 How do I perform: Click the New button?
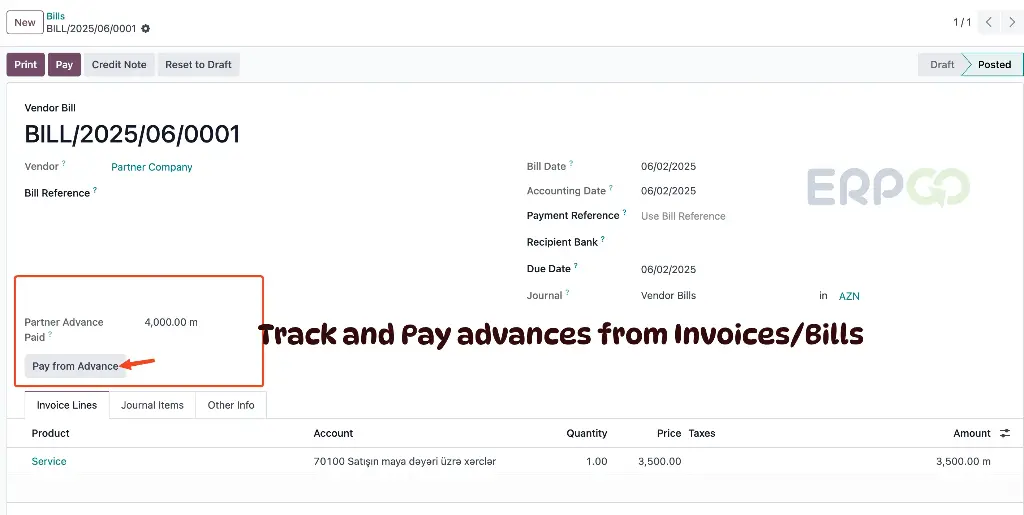[x=25, y=22]
